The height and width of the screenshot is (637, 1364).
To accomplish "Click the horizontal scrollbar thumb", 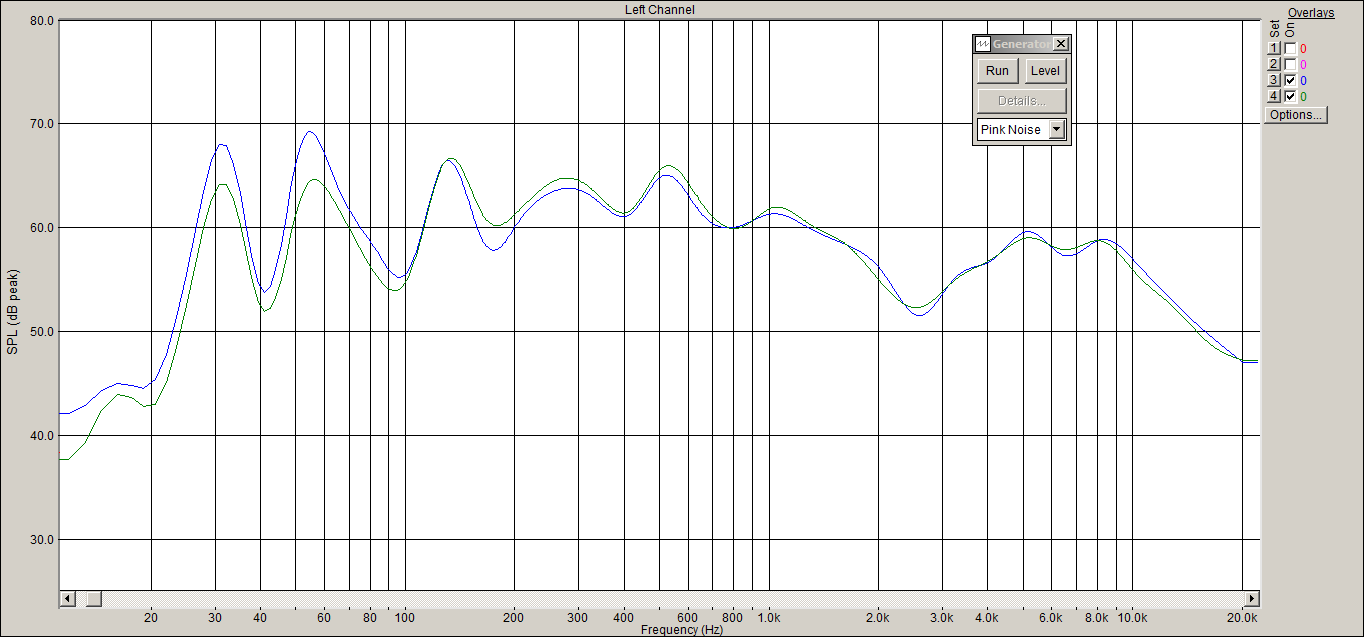I will pos(93,598).
